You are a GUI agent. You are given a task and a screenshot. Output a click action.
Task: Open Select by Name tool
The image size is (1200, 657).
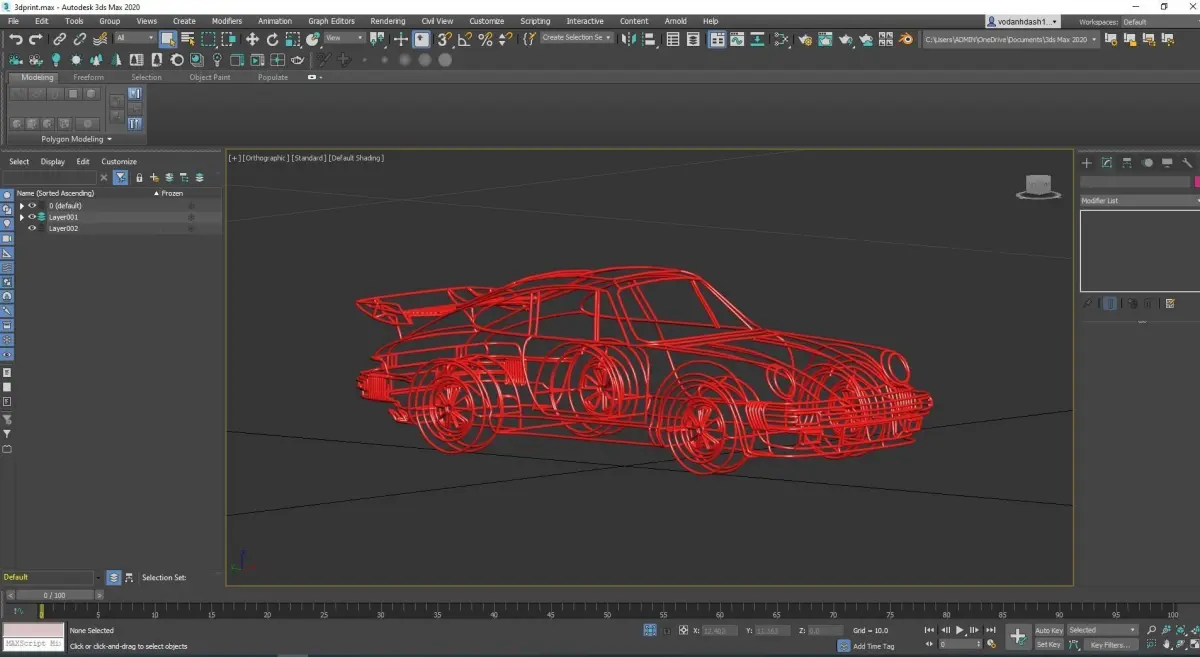coord(187,39)
